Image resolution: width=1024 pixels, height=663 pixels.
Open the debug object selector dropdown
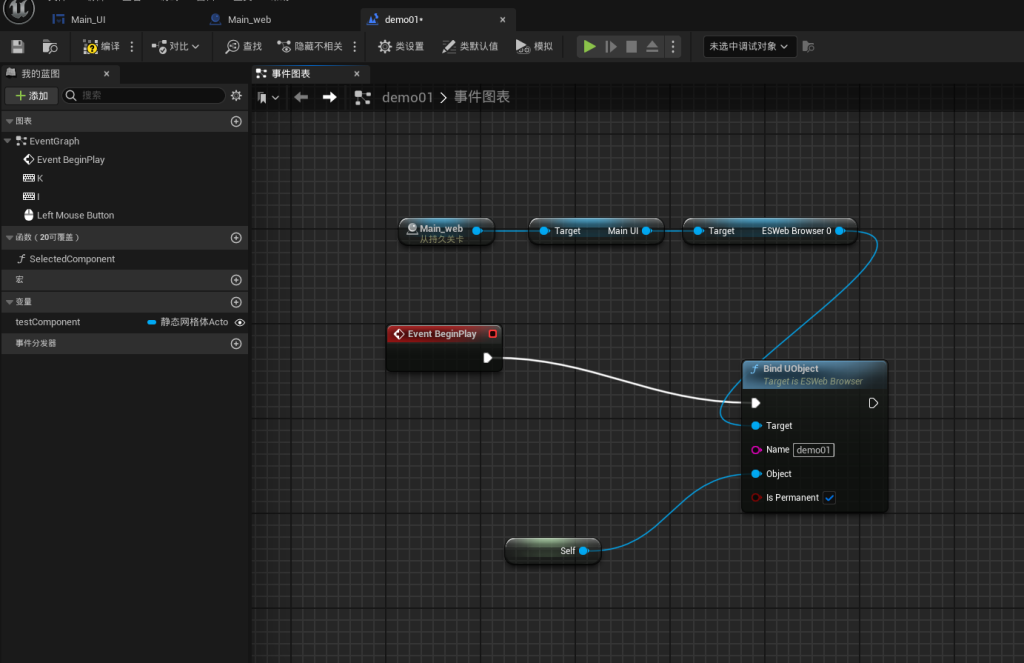pyautogui.click(x=750, y=46)
